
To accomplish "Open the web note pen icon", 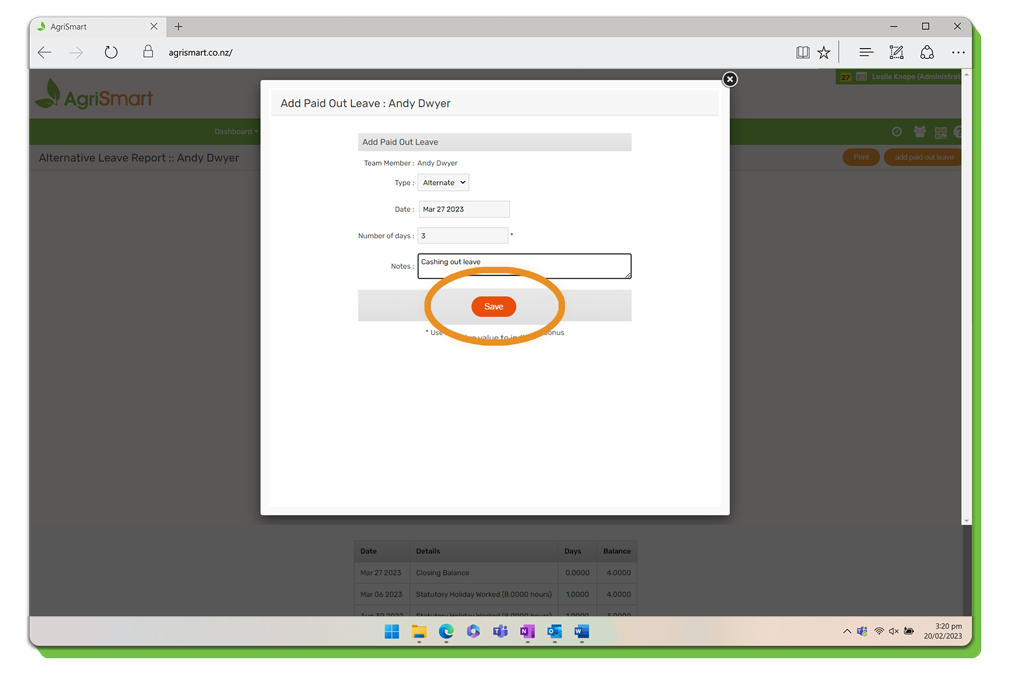I will click(x=896, y=53).
